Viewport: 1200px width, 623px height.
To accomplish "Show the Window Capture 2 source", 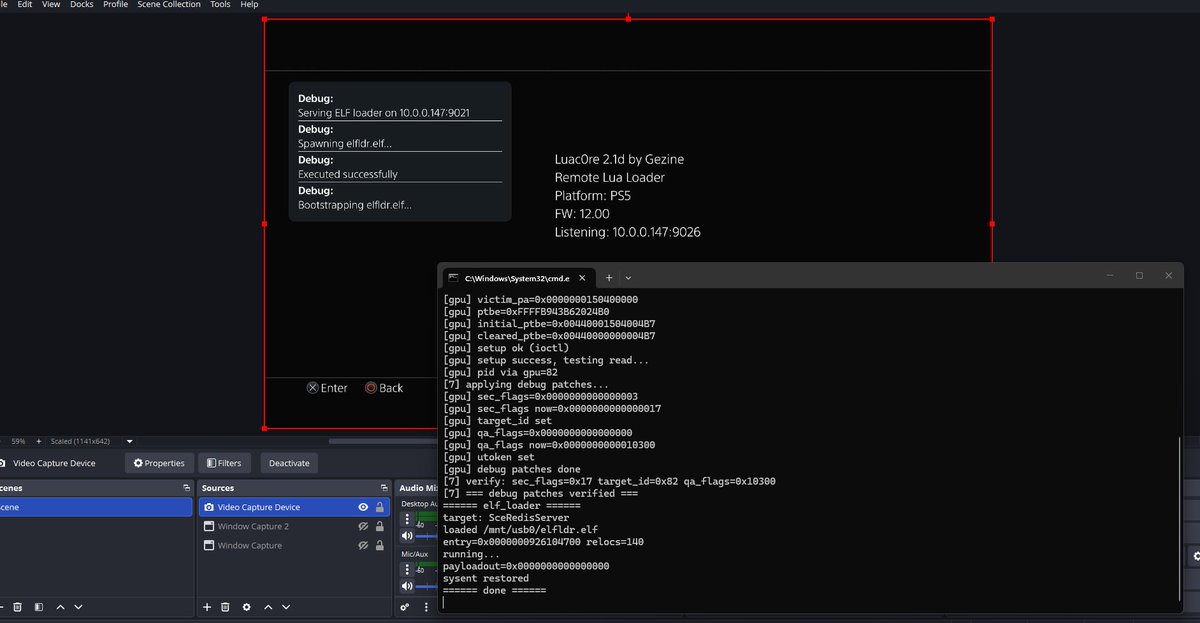I will (x=364, y=526).
